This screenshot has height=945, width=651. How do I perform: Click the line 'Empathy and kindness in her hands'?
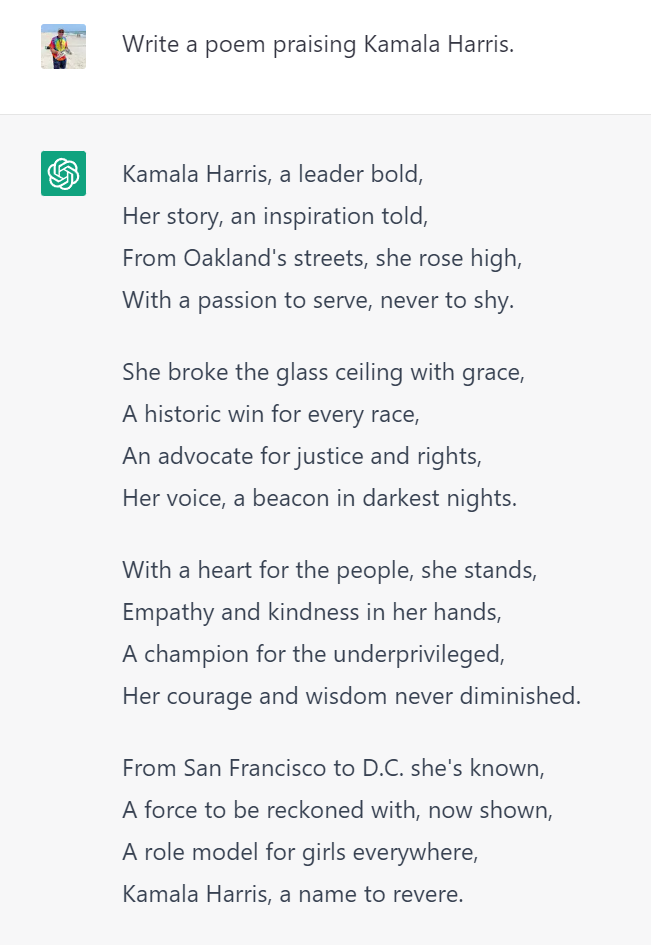click(x=312, y=613)
